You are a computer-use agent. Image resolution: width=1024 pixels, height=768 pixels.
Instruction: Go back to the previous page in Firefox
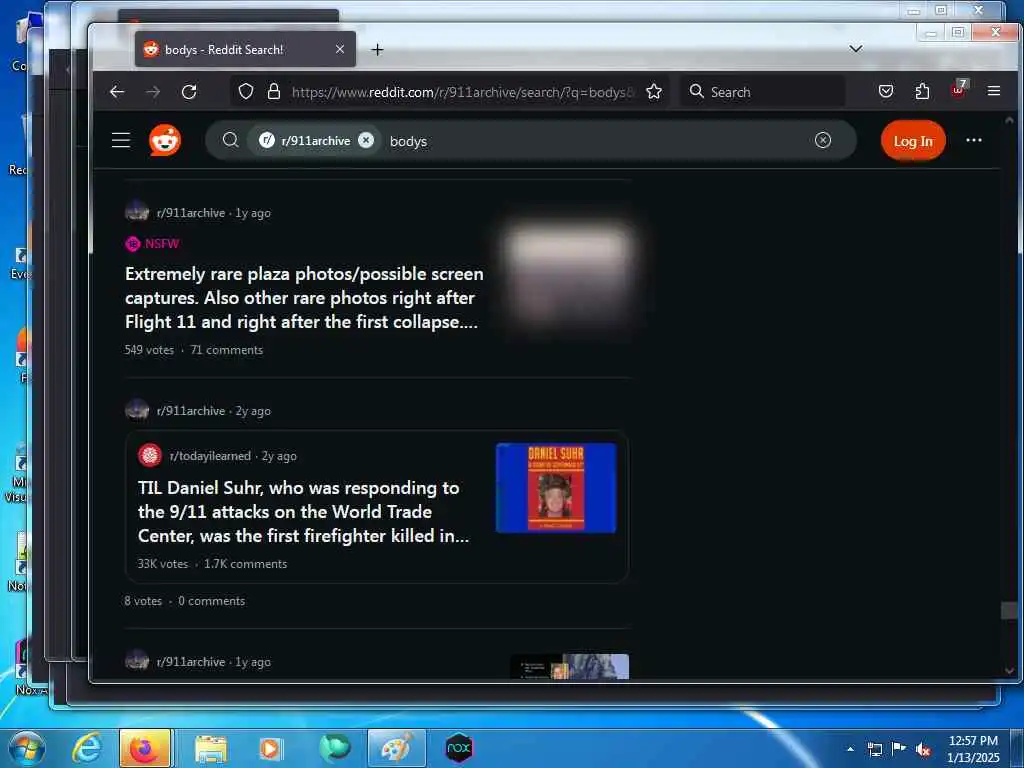(x=117, y=92)
